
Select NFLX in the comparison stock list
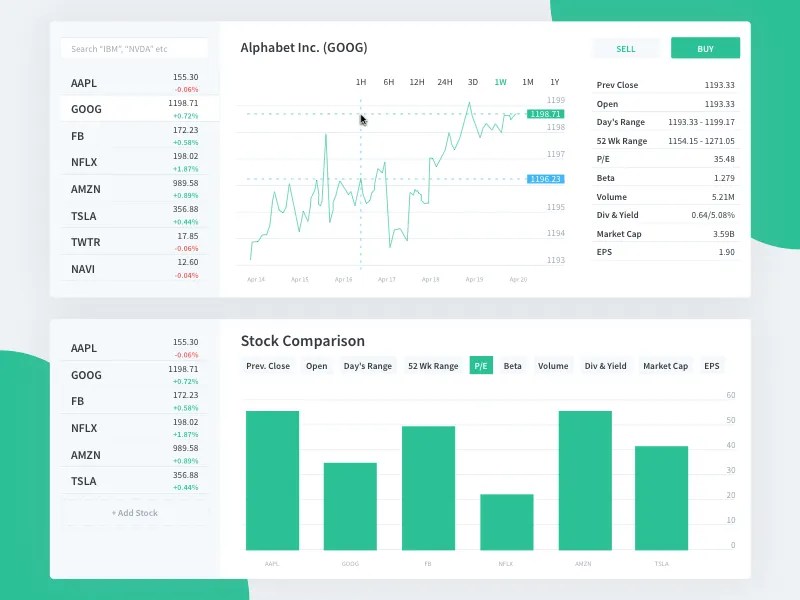click(135, 428)
